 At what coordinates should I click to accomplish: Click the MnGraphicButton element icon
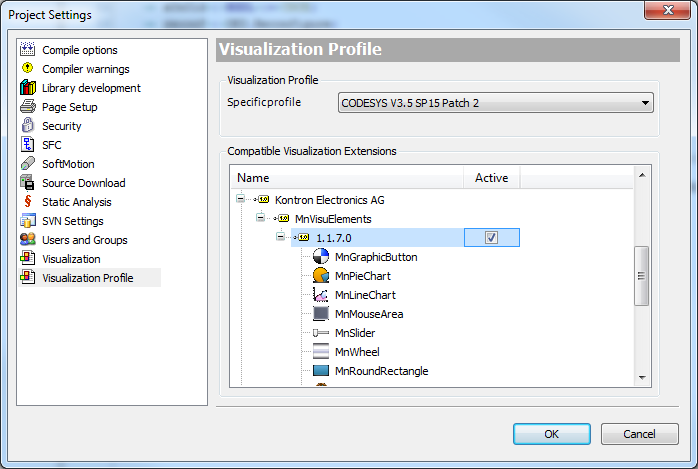click(321, 257)
